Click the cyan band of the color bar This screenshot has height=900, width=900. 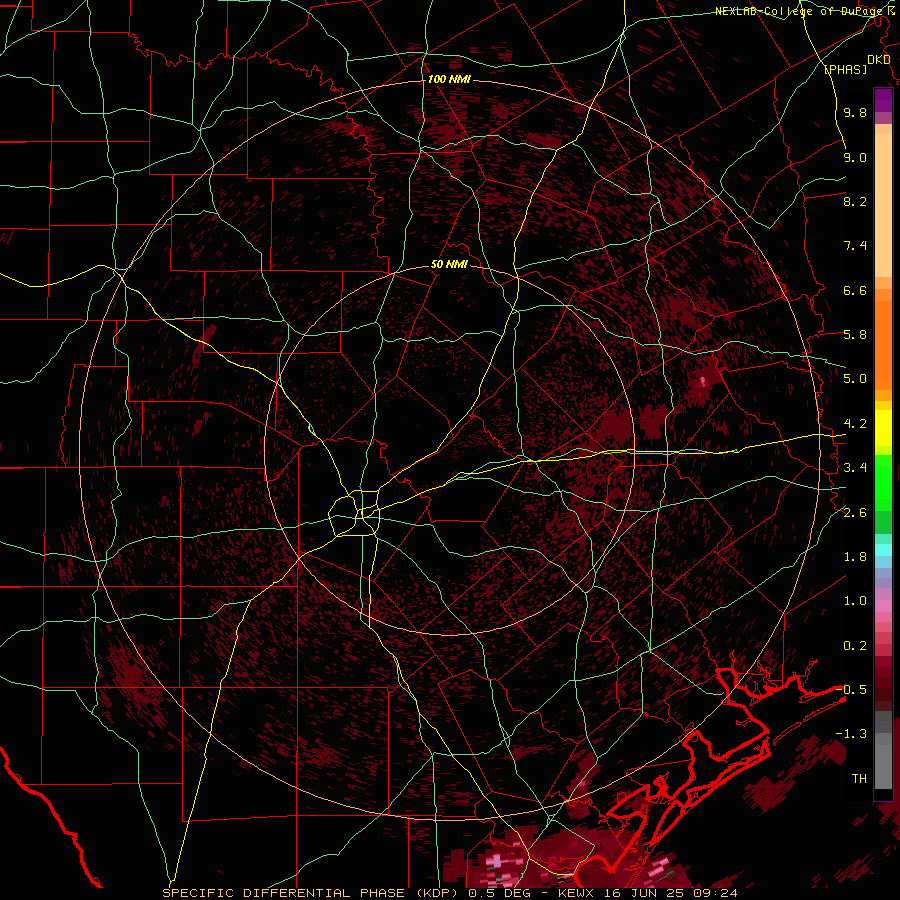[883, 550]
